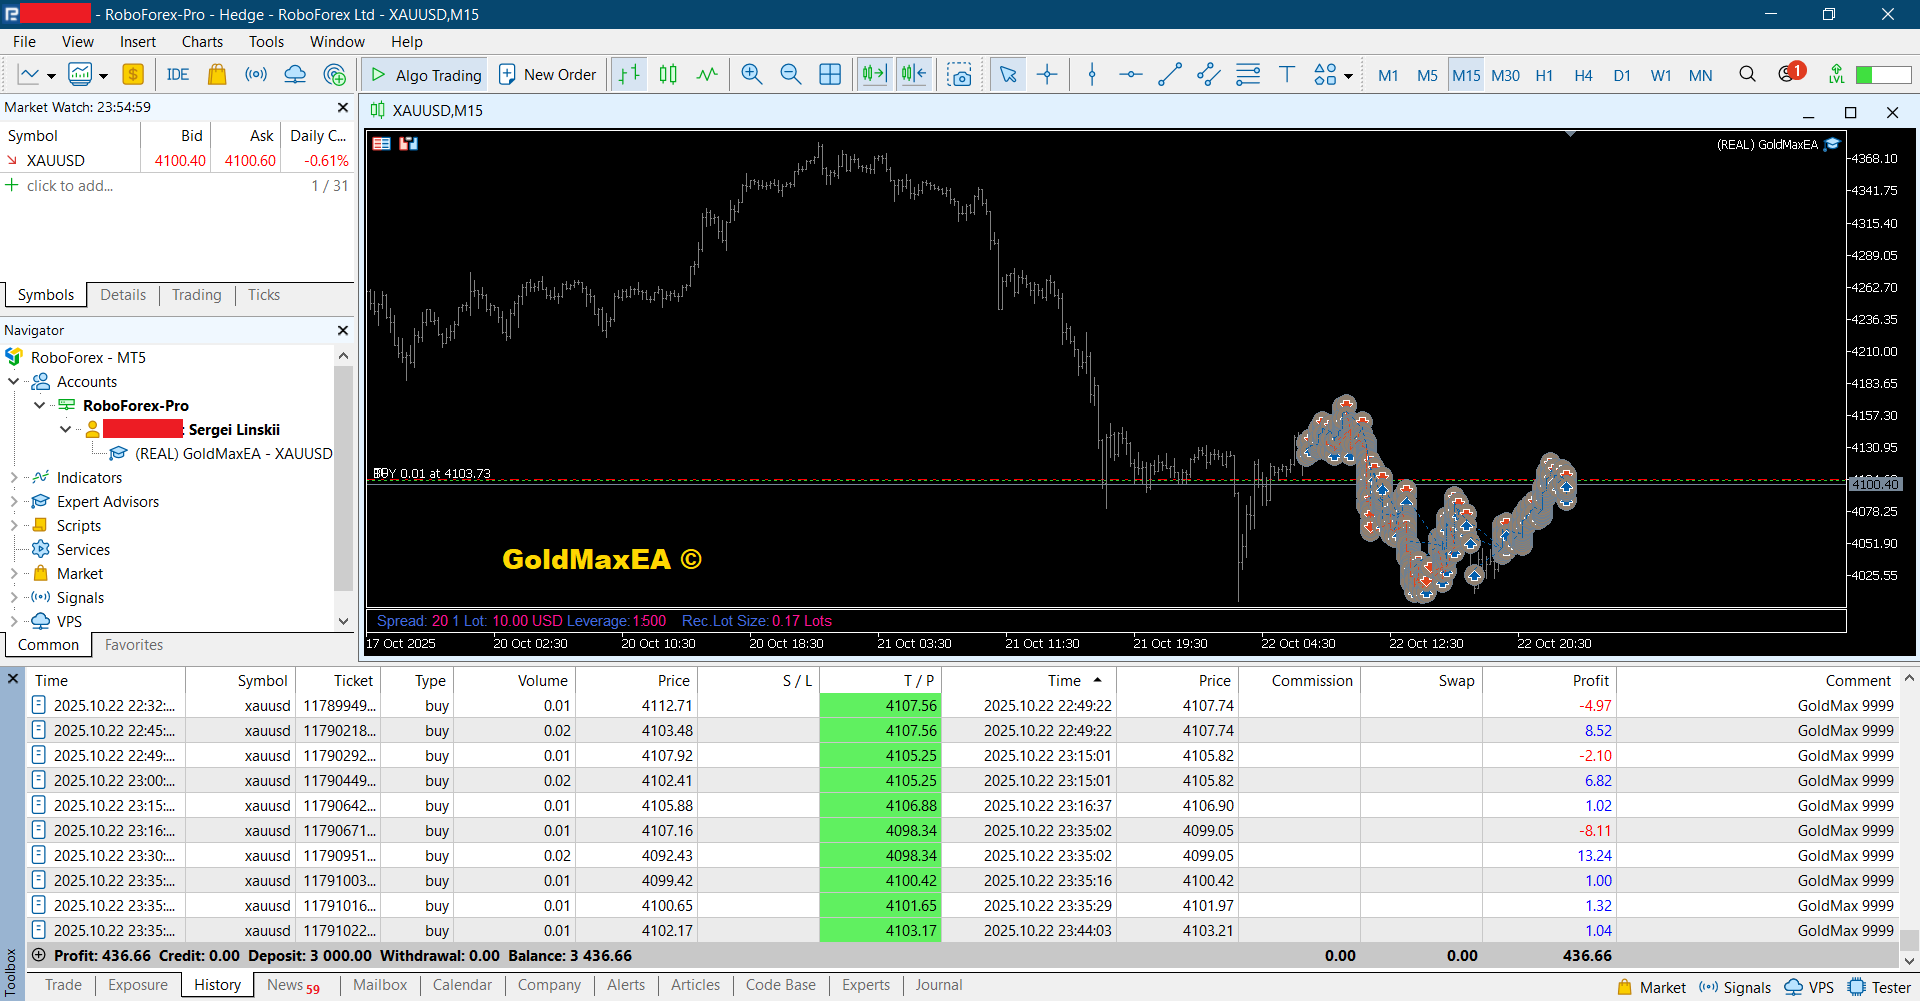Select (REAL) GoldMaxEA - XAUUSD in Navigator
This screenshot has height=1001, width=1920.
233,453
